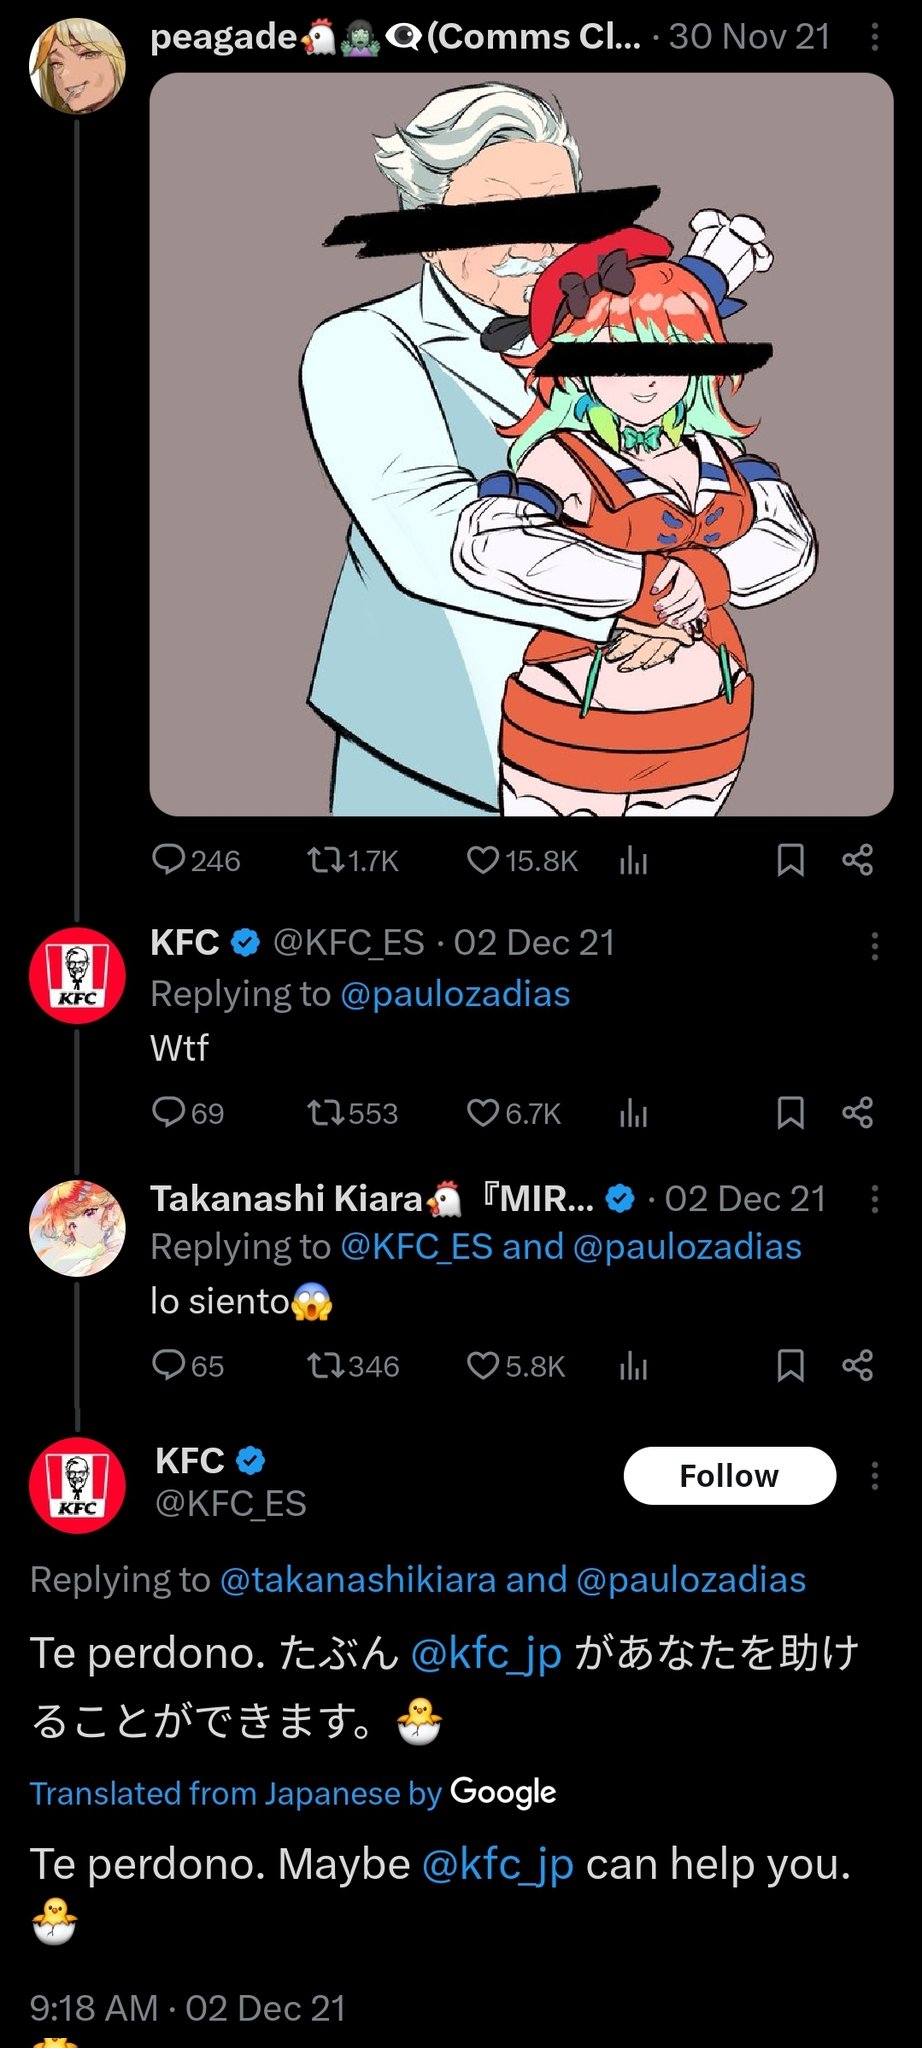Open more options for peagade's post
The width and height of the screenshot is (922, 2048).
[x=874, y=38]
